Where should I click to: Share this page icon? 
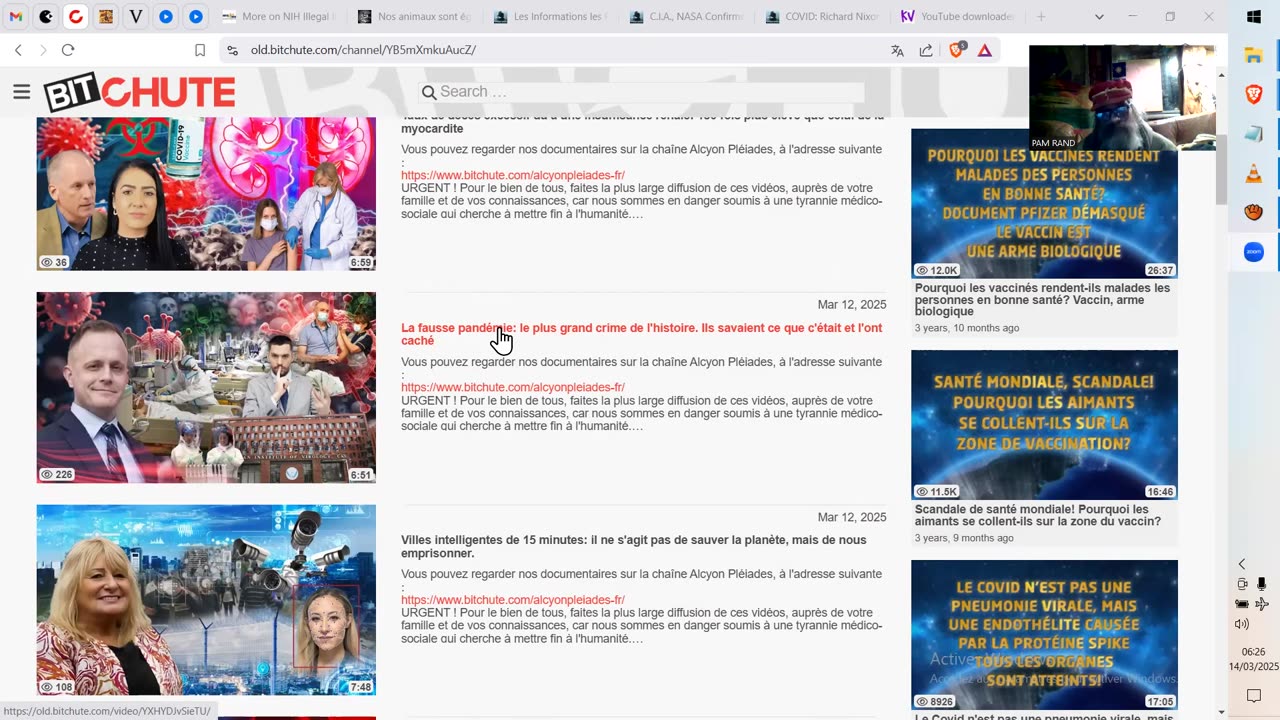(x=926, y=50)
